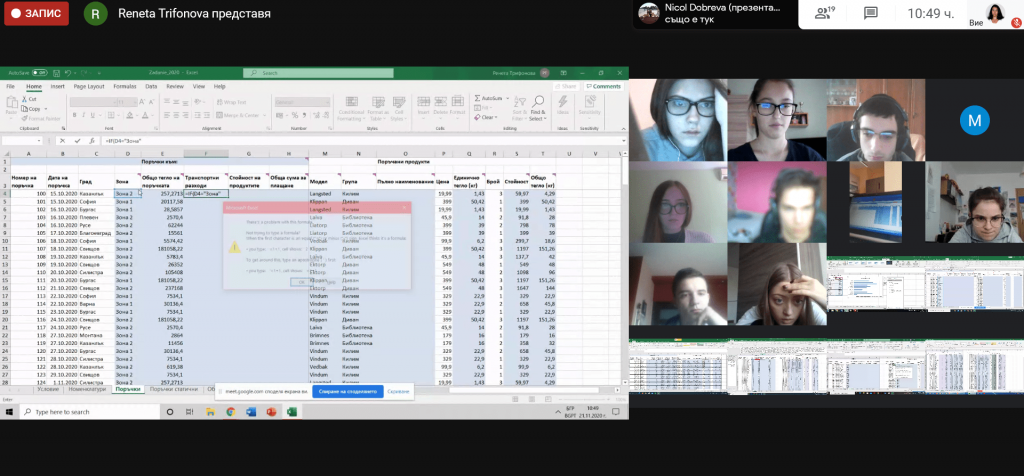Select the Поръчки статични sheet tab
The image size is (1024, 476).
[174, 390]
